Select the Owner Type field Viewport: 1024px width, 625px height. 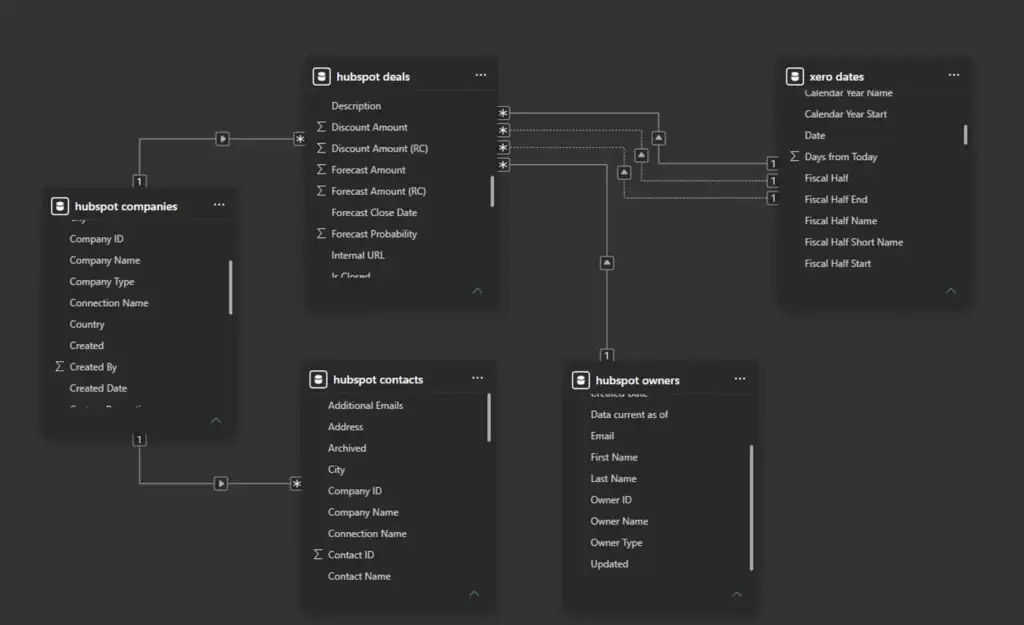pyautogui.click(x=616, y=543)
